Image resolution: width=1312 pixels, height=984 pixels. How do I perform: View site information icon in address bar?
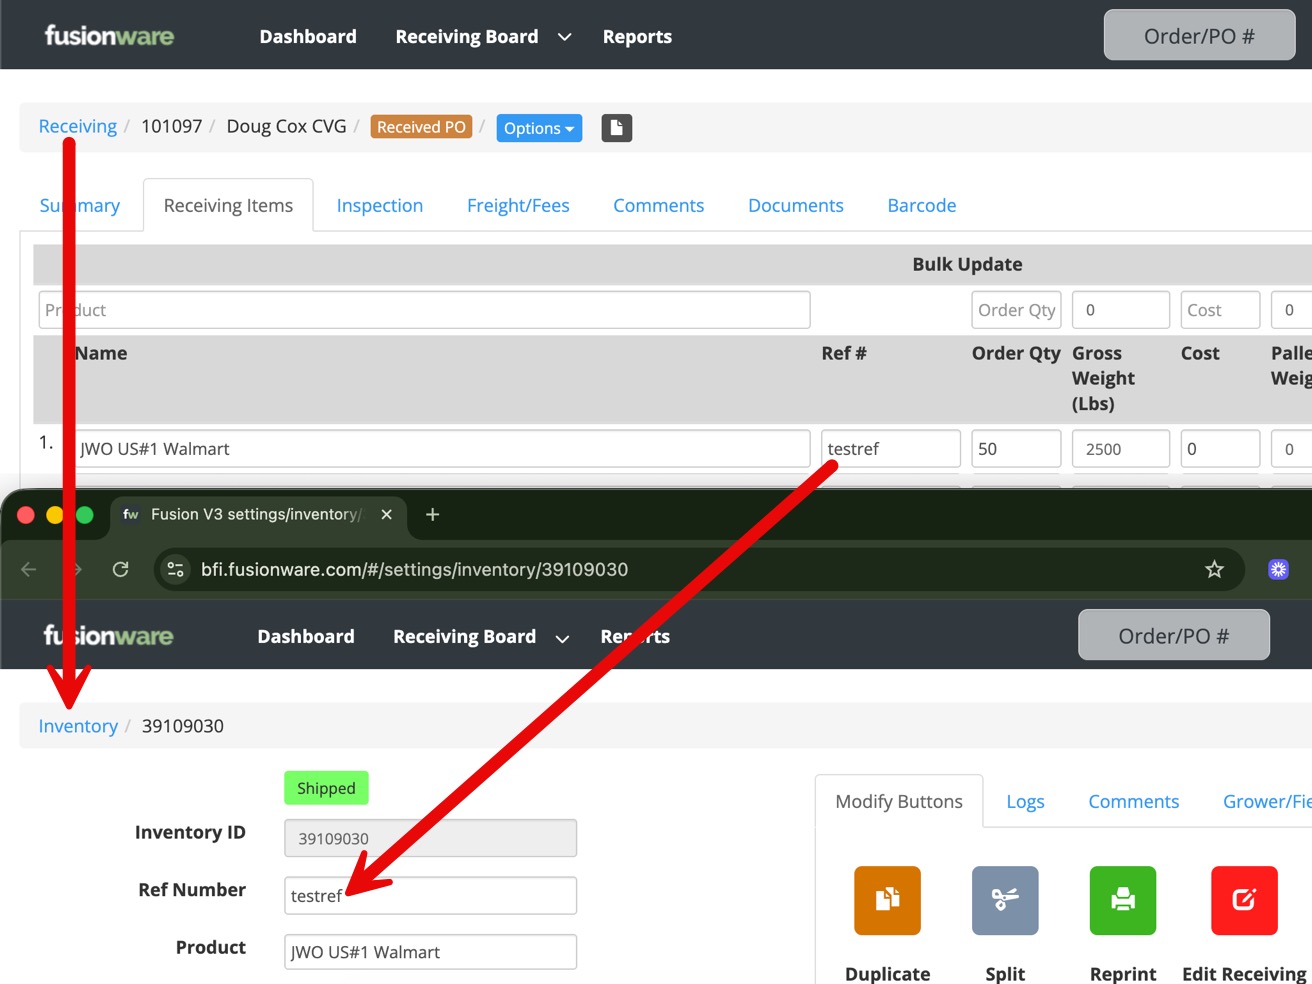point(176,569)
